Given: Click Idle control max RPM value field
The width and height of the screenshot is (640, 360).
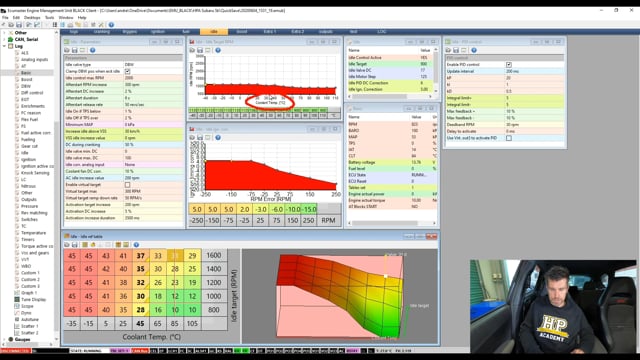Looking at the screenshot, I should pos(153,78).
